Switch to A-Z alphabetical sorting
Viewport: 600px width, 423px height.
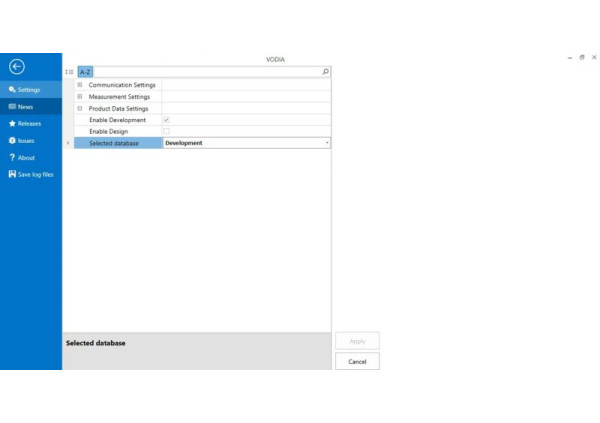tap(85, 73)
